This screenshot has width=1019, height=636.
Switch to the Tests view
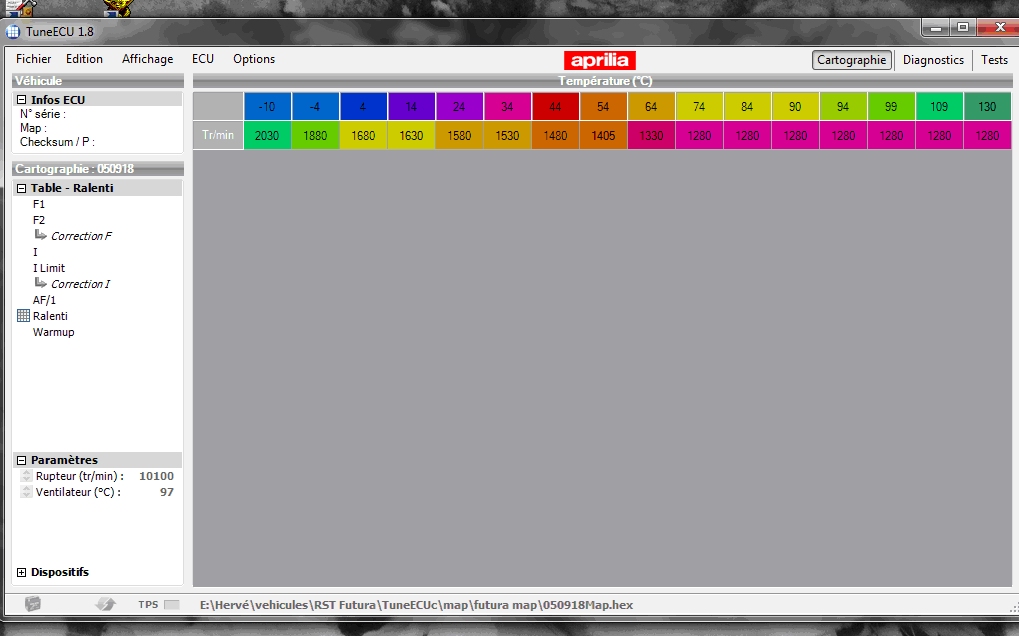pos(994,60)
